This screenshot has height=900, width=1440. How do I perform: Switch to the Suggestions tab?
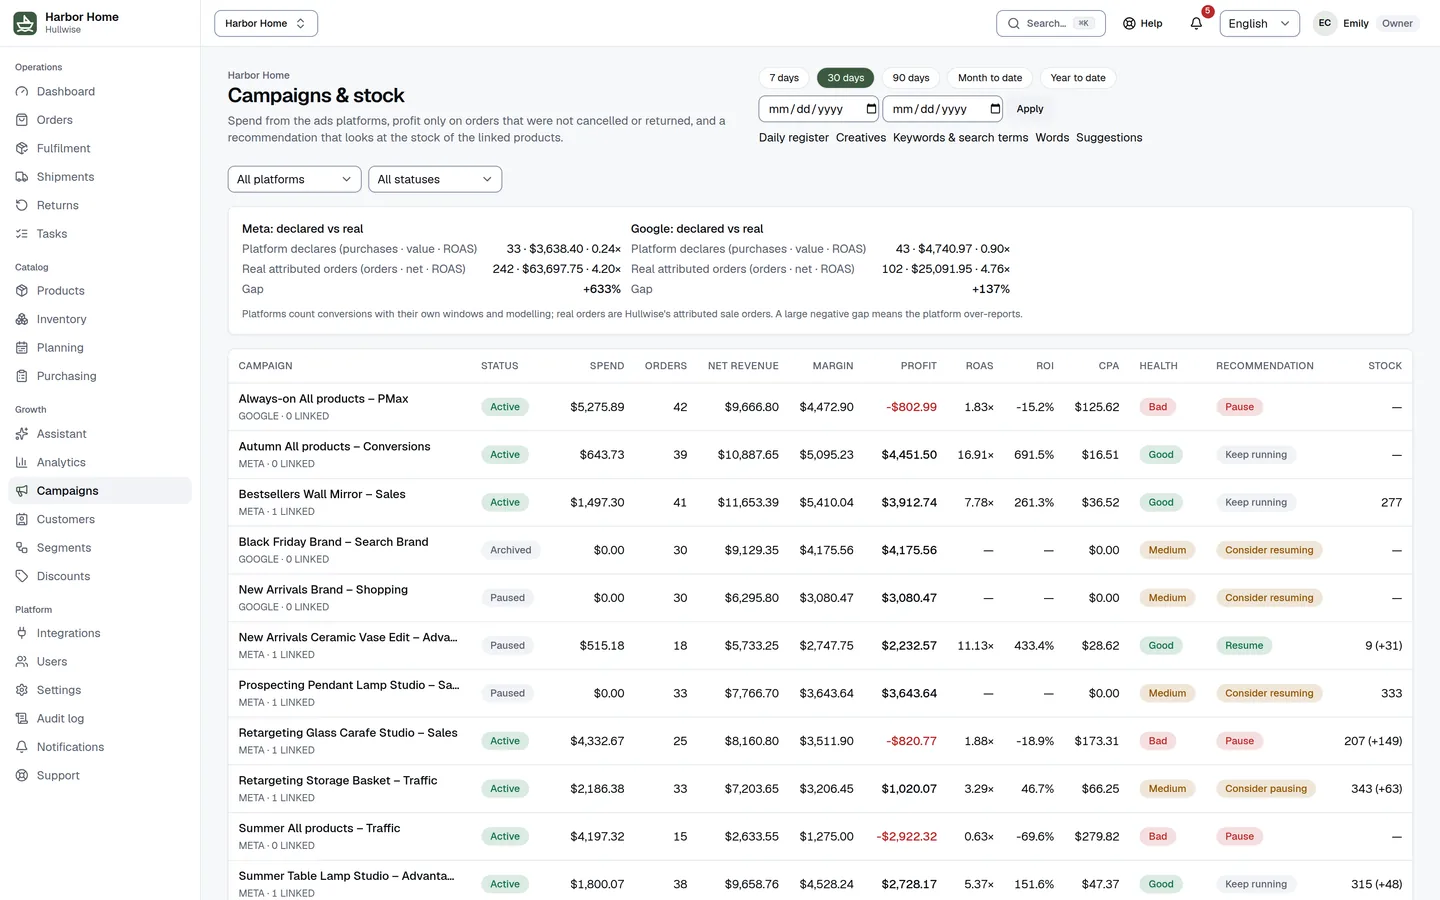[1109, 138]
